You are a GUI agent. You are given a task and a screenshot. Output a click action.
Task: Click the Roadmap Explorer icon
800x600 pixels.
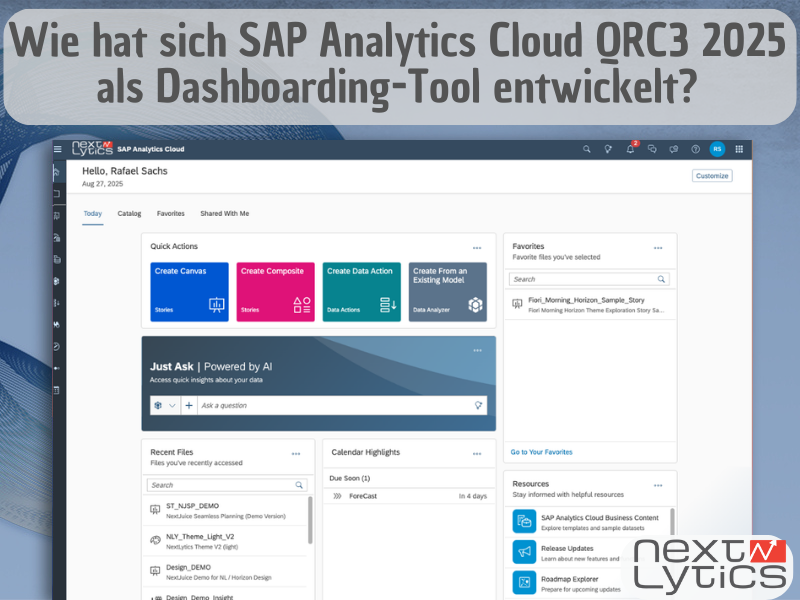(524, 582)
